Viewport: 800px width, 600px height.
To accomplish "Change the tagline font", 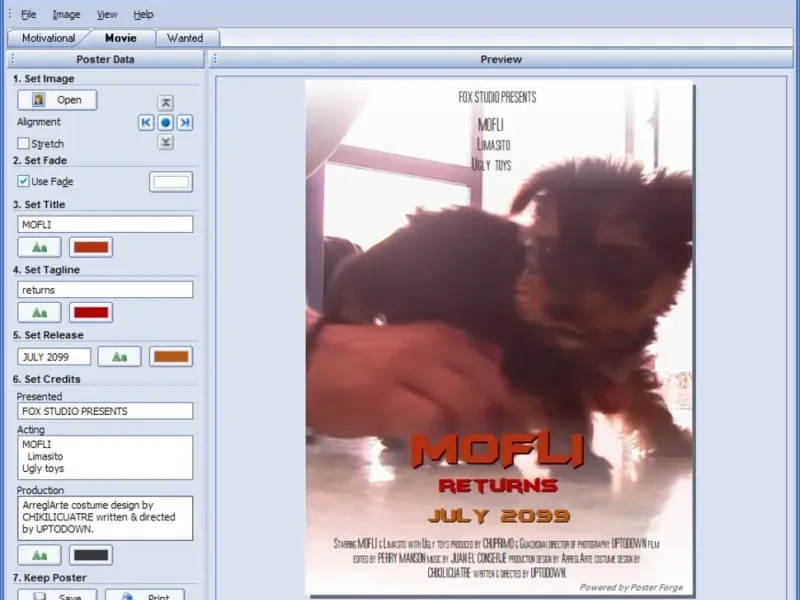I will coord(39,313).
